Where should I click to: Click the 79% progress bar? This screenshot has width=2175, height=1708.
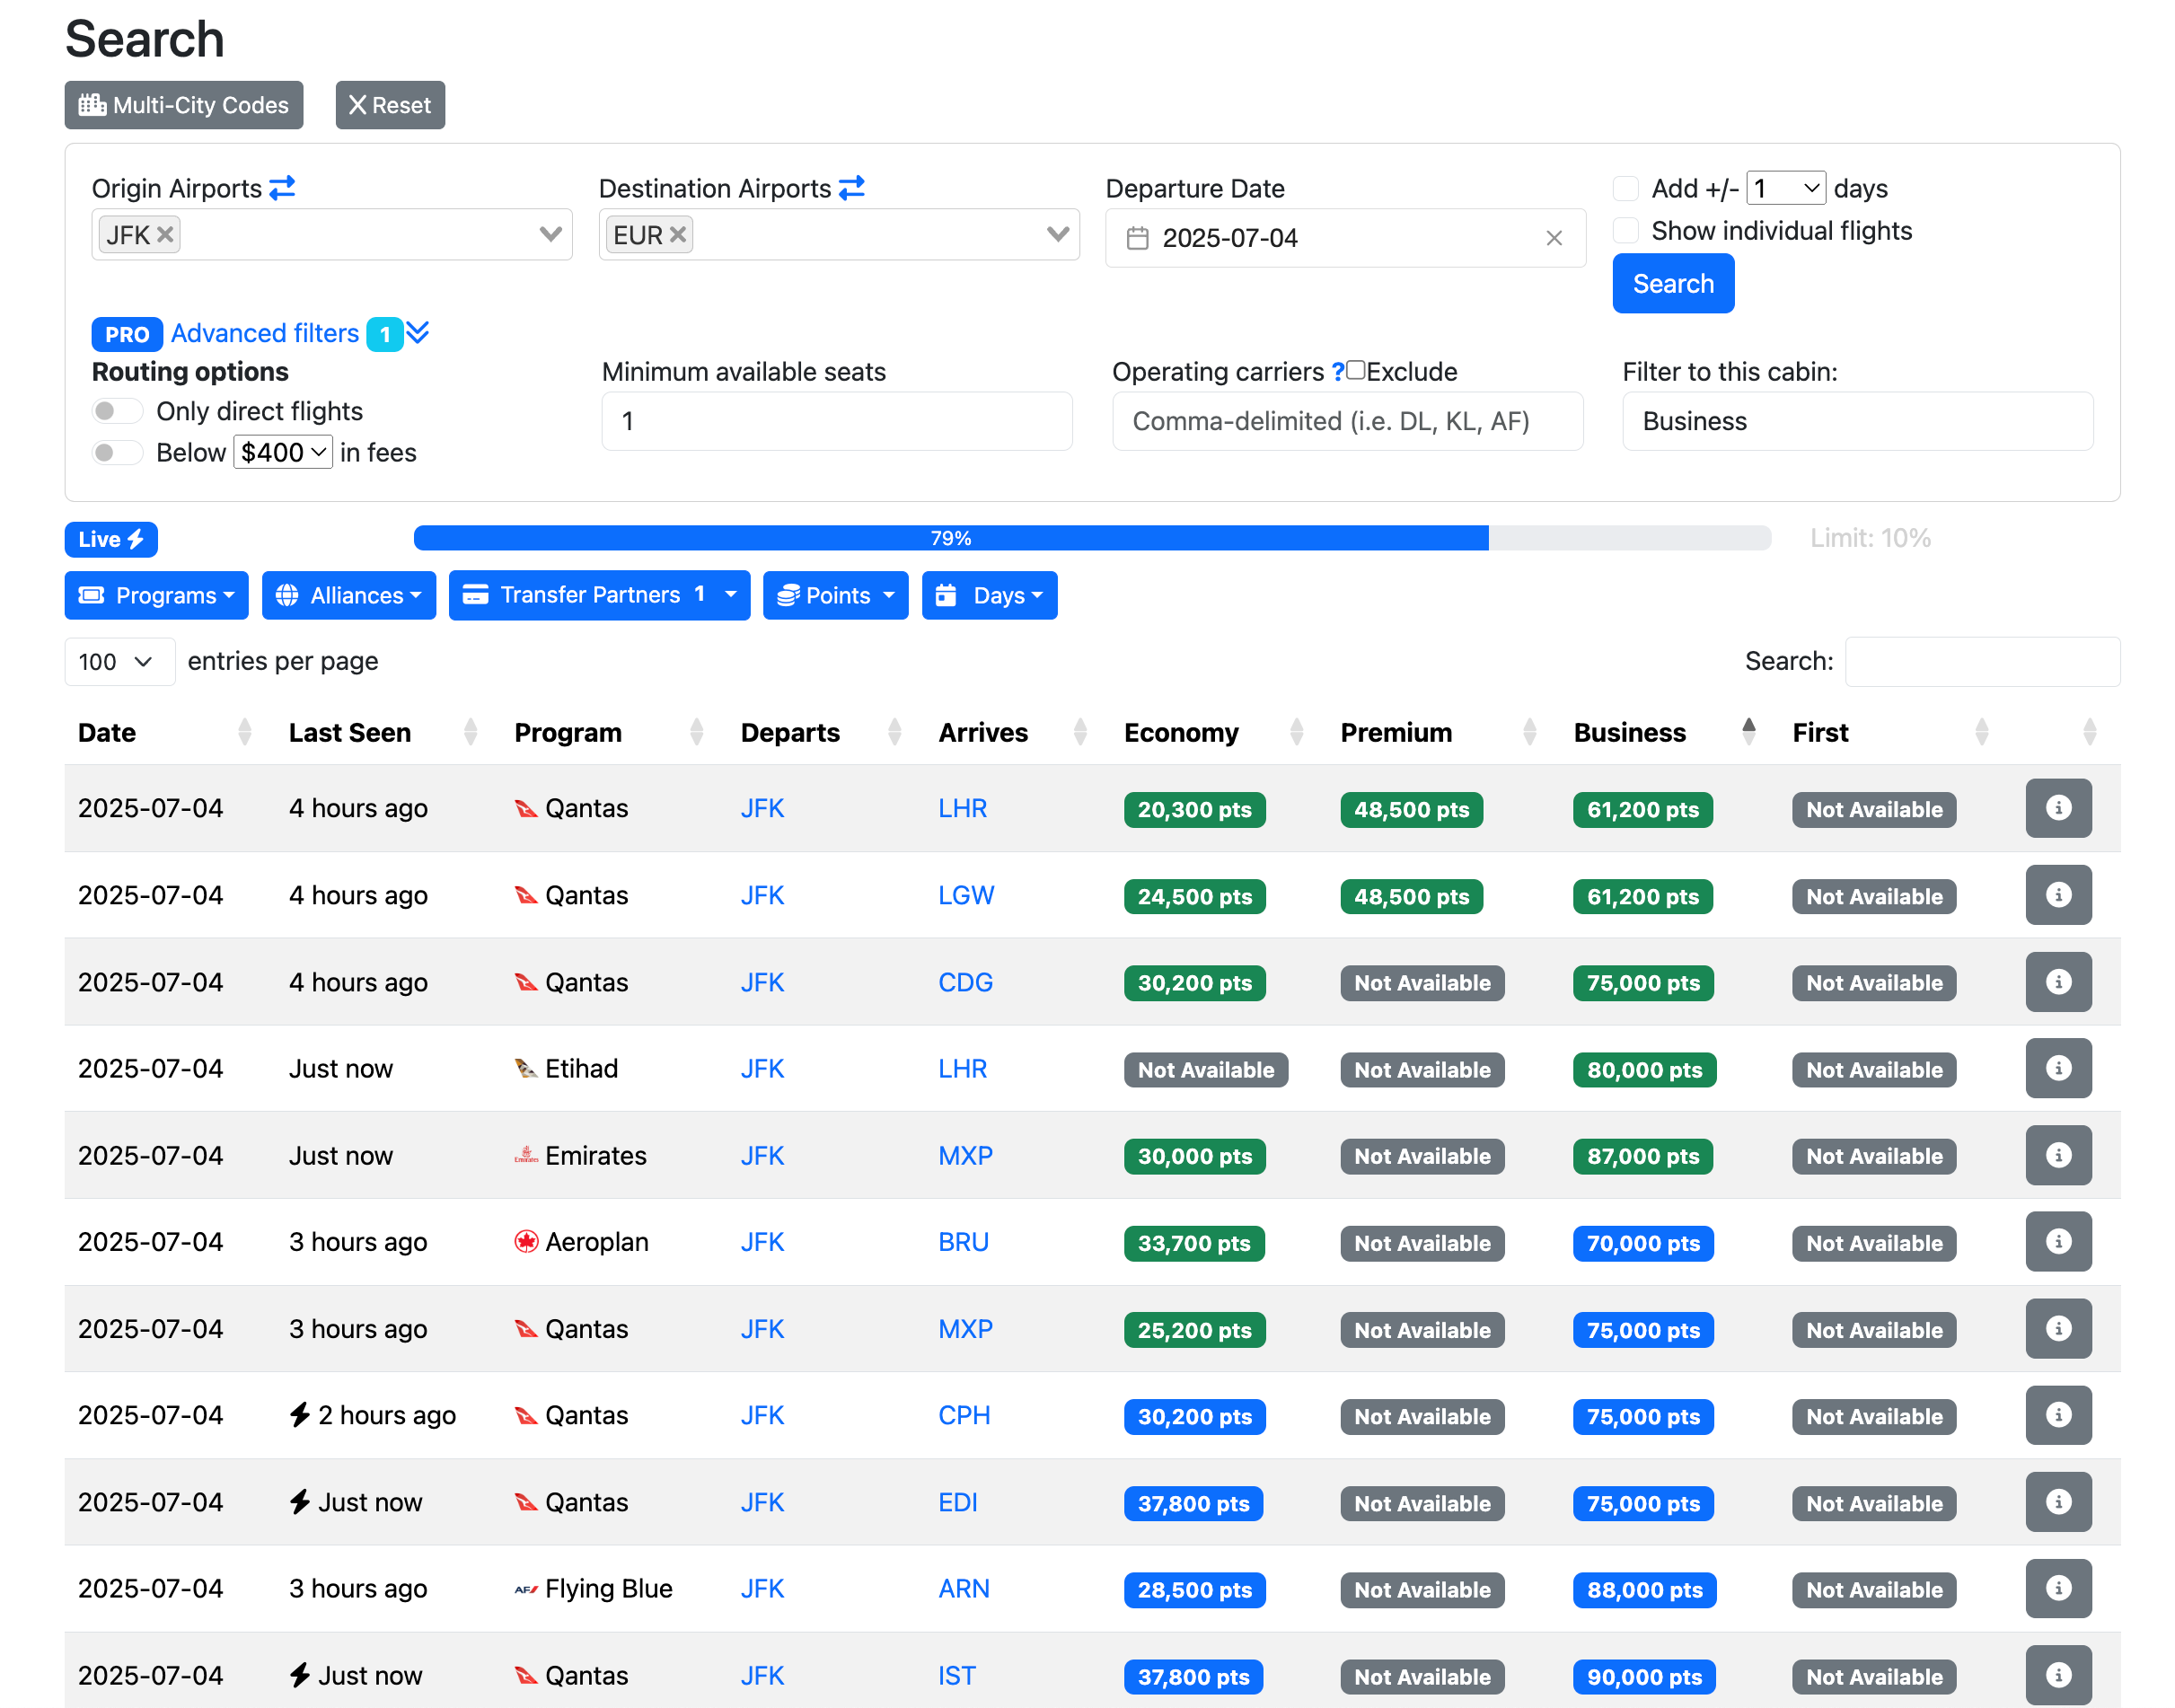951,538
